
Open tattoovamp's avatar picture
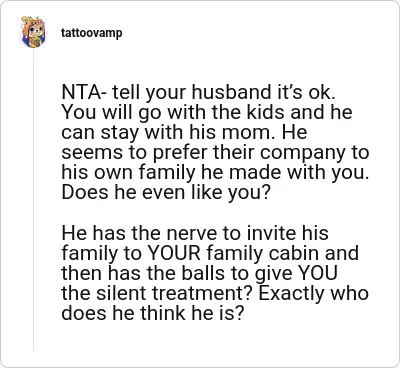(x=33, y=32)
